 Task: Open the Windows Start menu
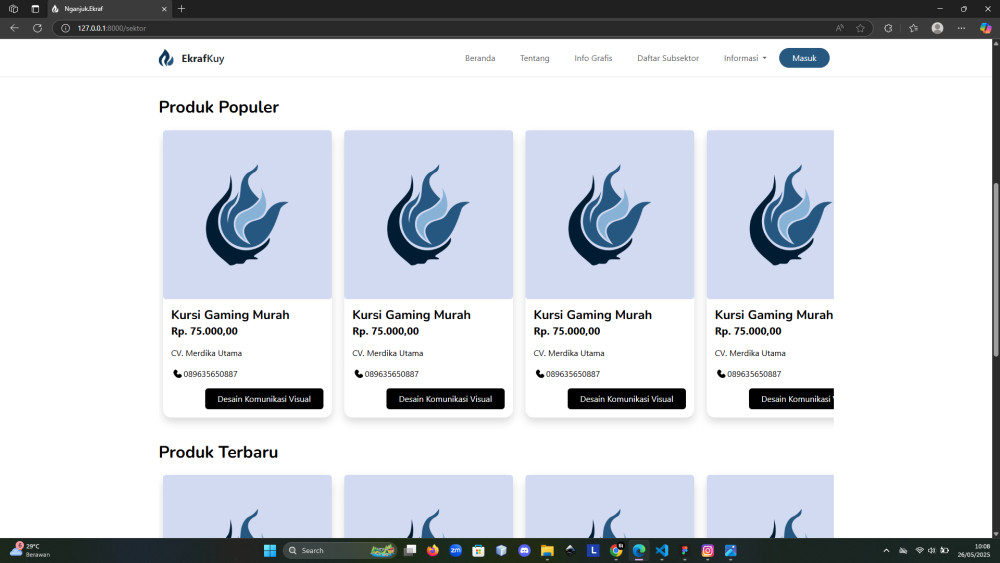tap(270, 550)
